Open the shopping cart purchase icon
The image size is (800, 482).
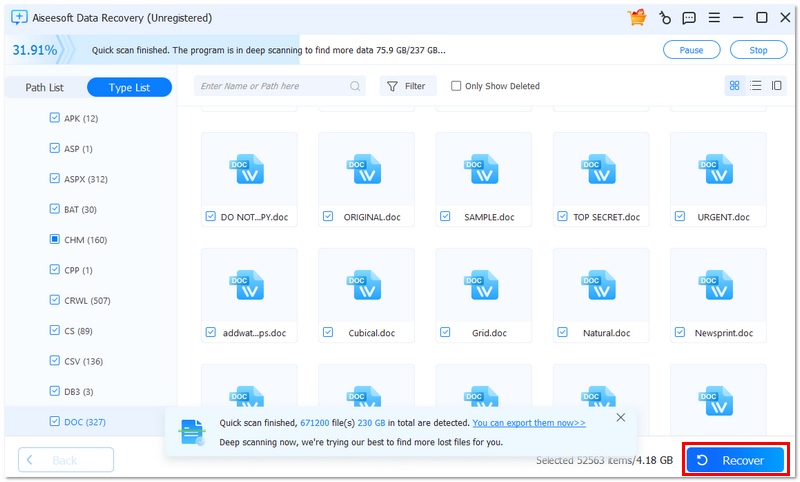(x=637, y=17)
